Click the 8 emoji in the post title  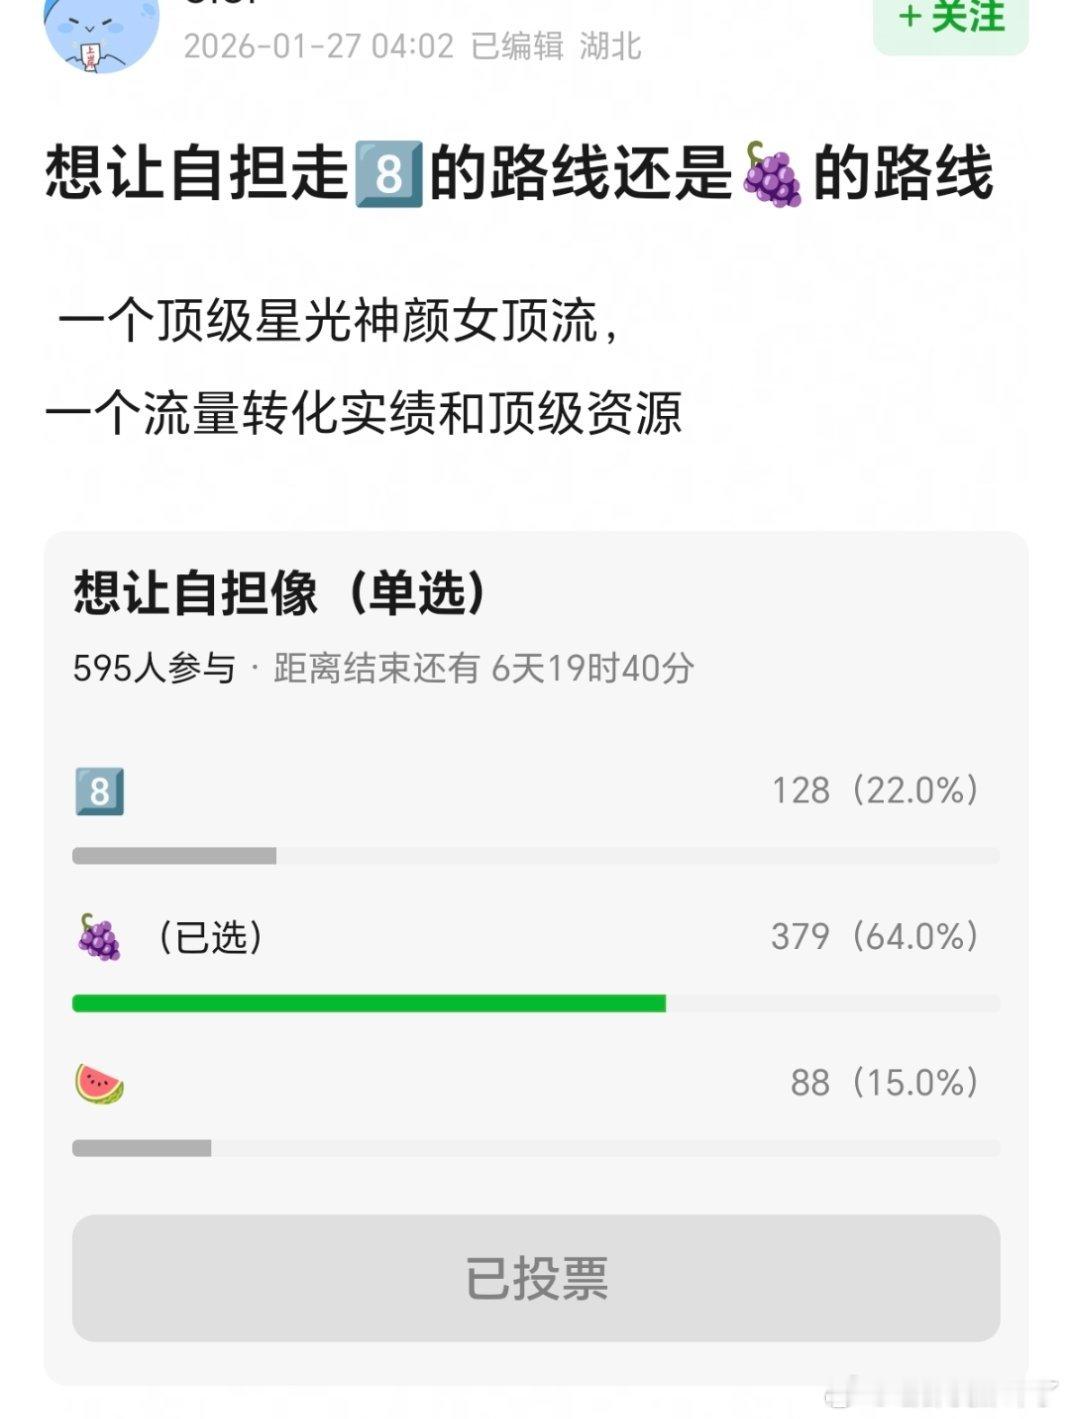click(x=389, y=172)
